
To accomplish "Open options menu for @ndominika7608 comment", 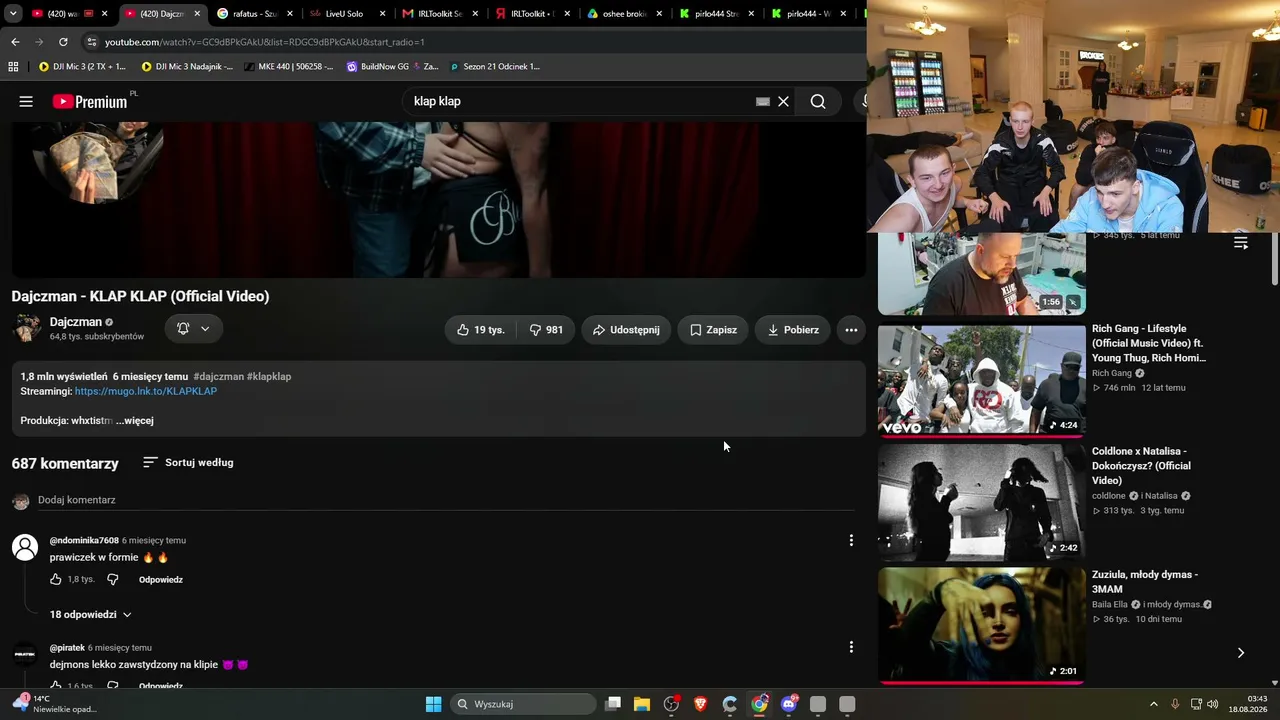I will tap(851, 540).
